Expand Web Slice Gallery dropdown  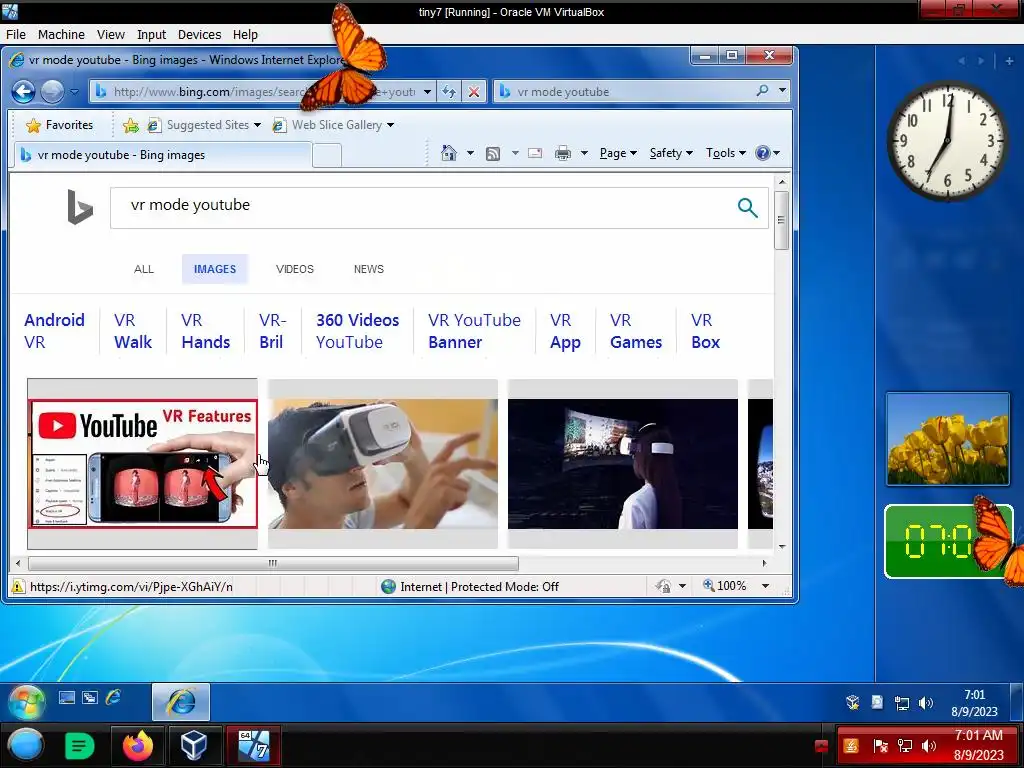pos(390,125)
